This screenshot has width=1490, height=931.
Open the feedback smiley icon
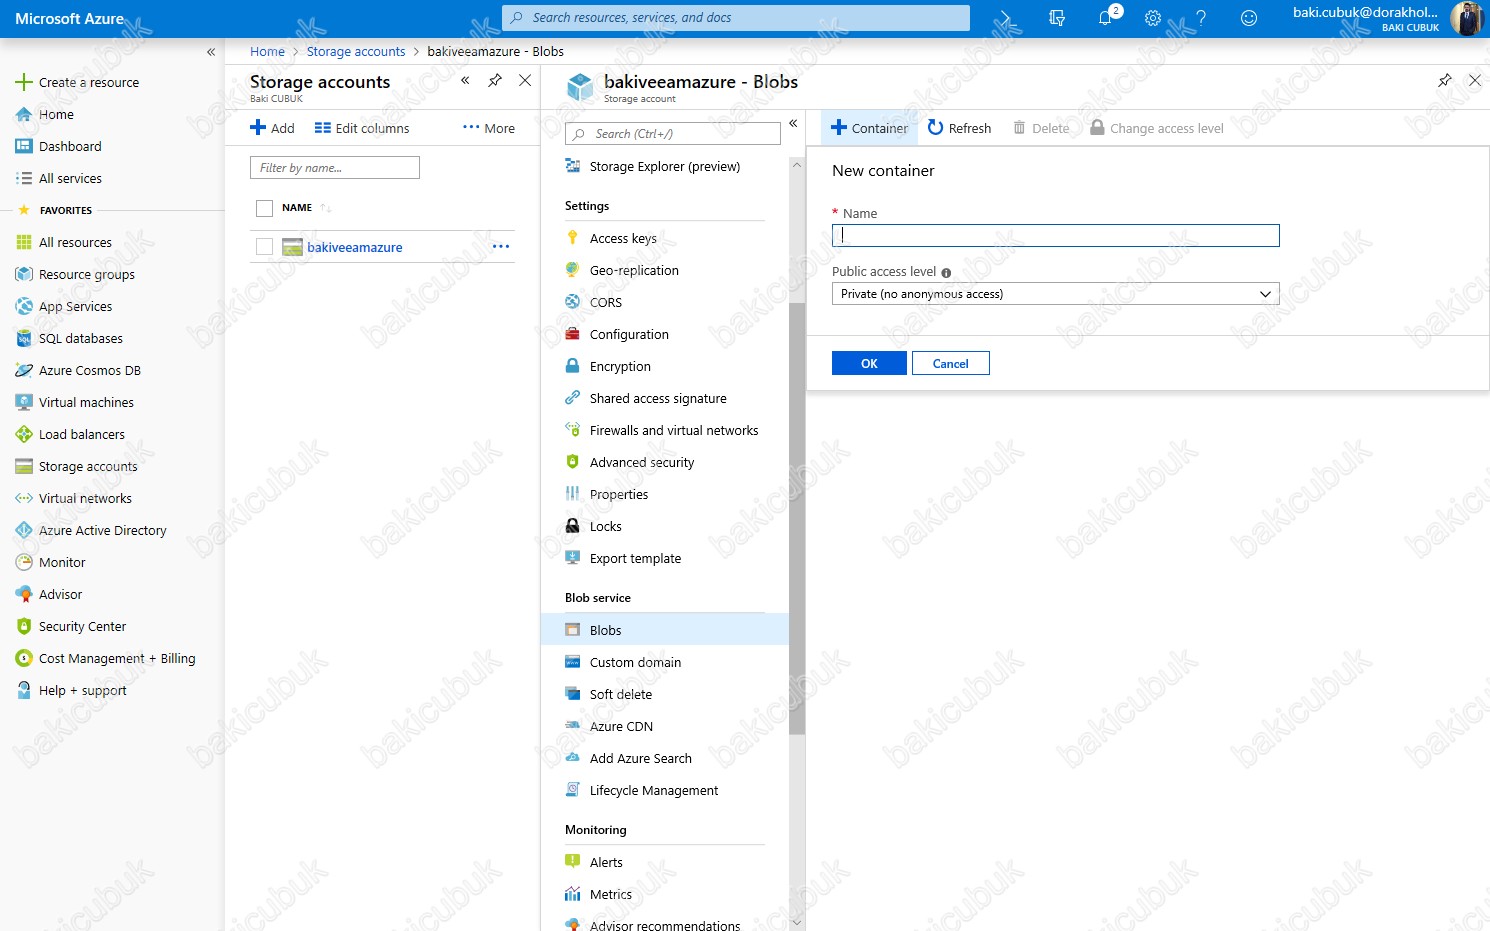pyautogui.click(x=1249, y=18)
